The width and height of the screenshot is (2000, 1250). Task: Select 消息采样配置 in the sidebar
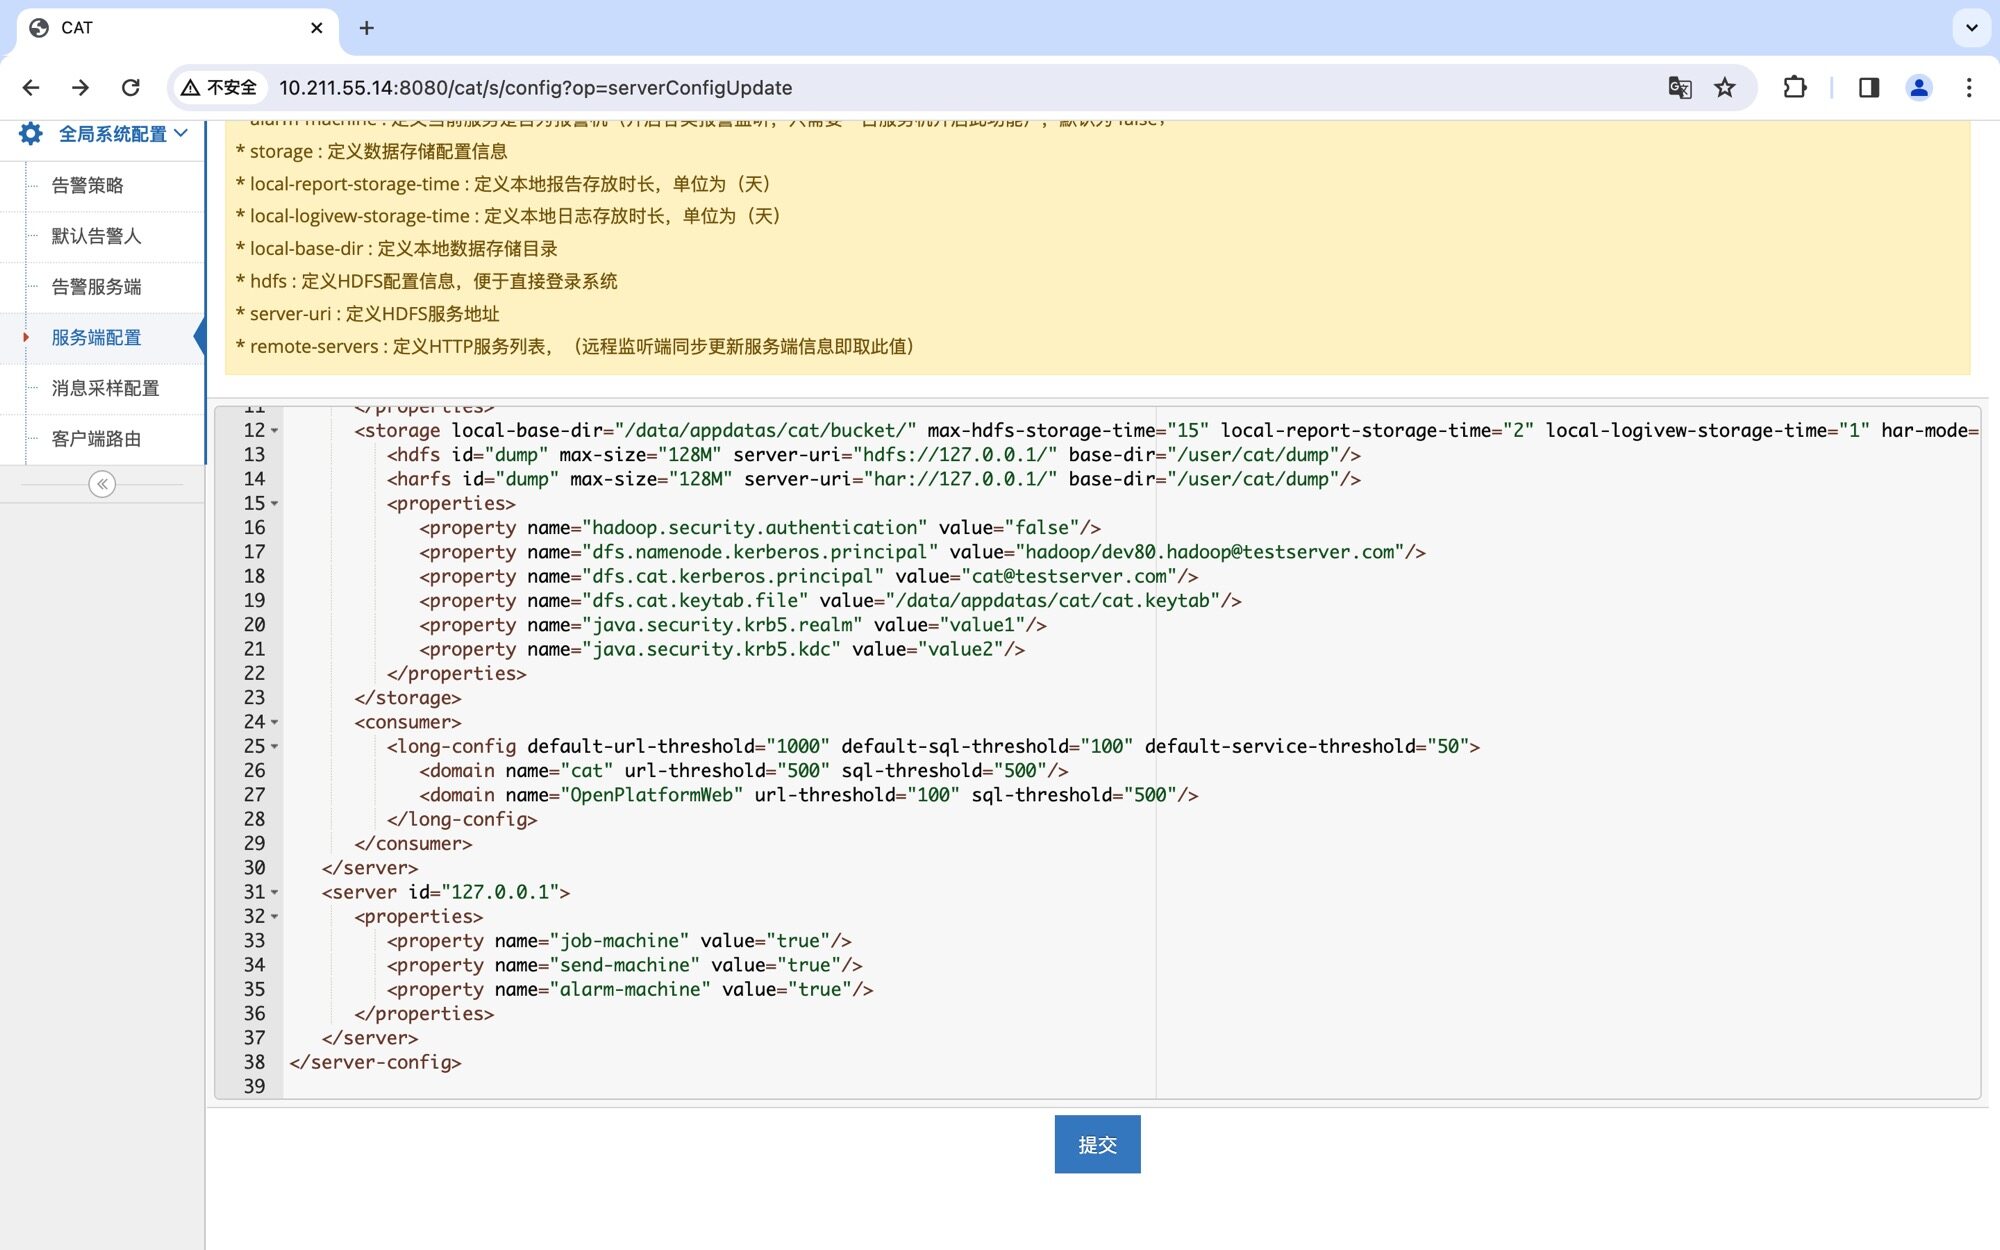click(105, 388)
